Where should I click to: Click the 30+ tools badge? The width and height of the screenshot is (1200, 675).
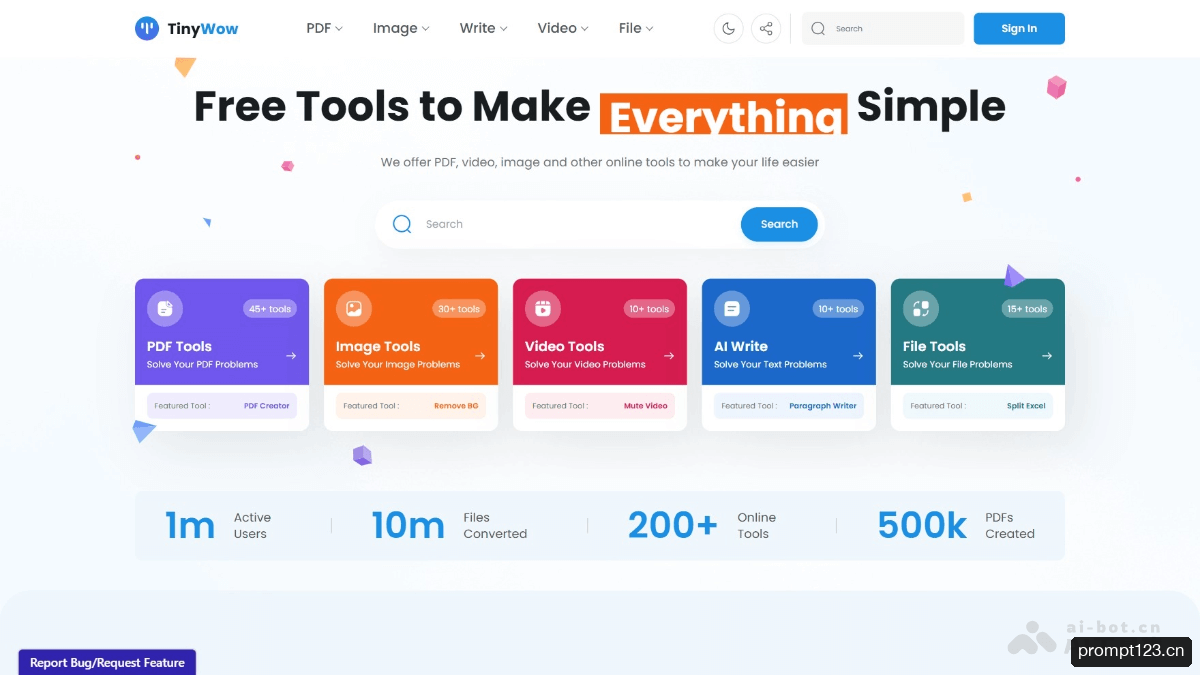click(x=459, y=309)
